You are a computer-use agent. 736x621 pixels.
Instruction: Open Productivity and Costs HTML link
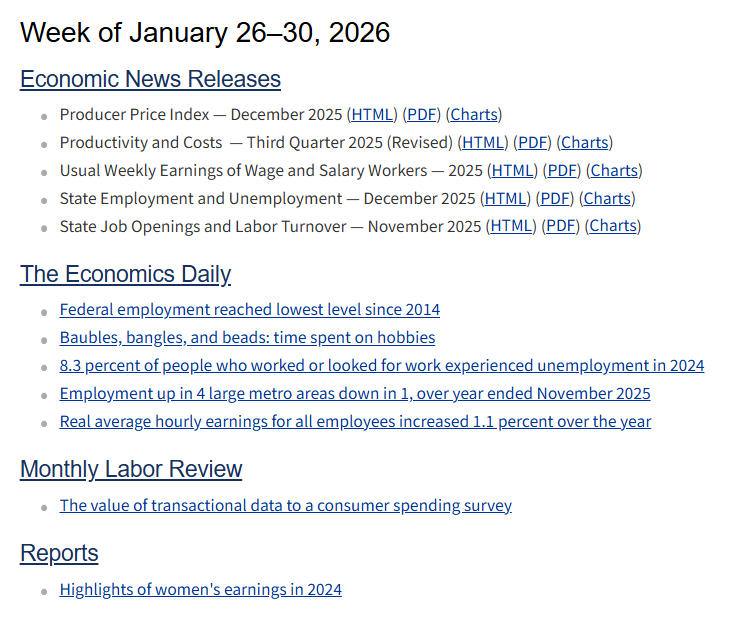[x=484, y=143]
